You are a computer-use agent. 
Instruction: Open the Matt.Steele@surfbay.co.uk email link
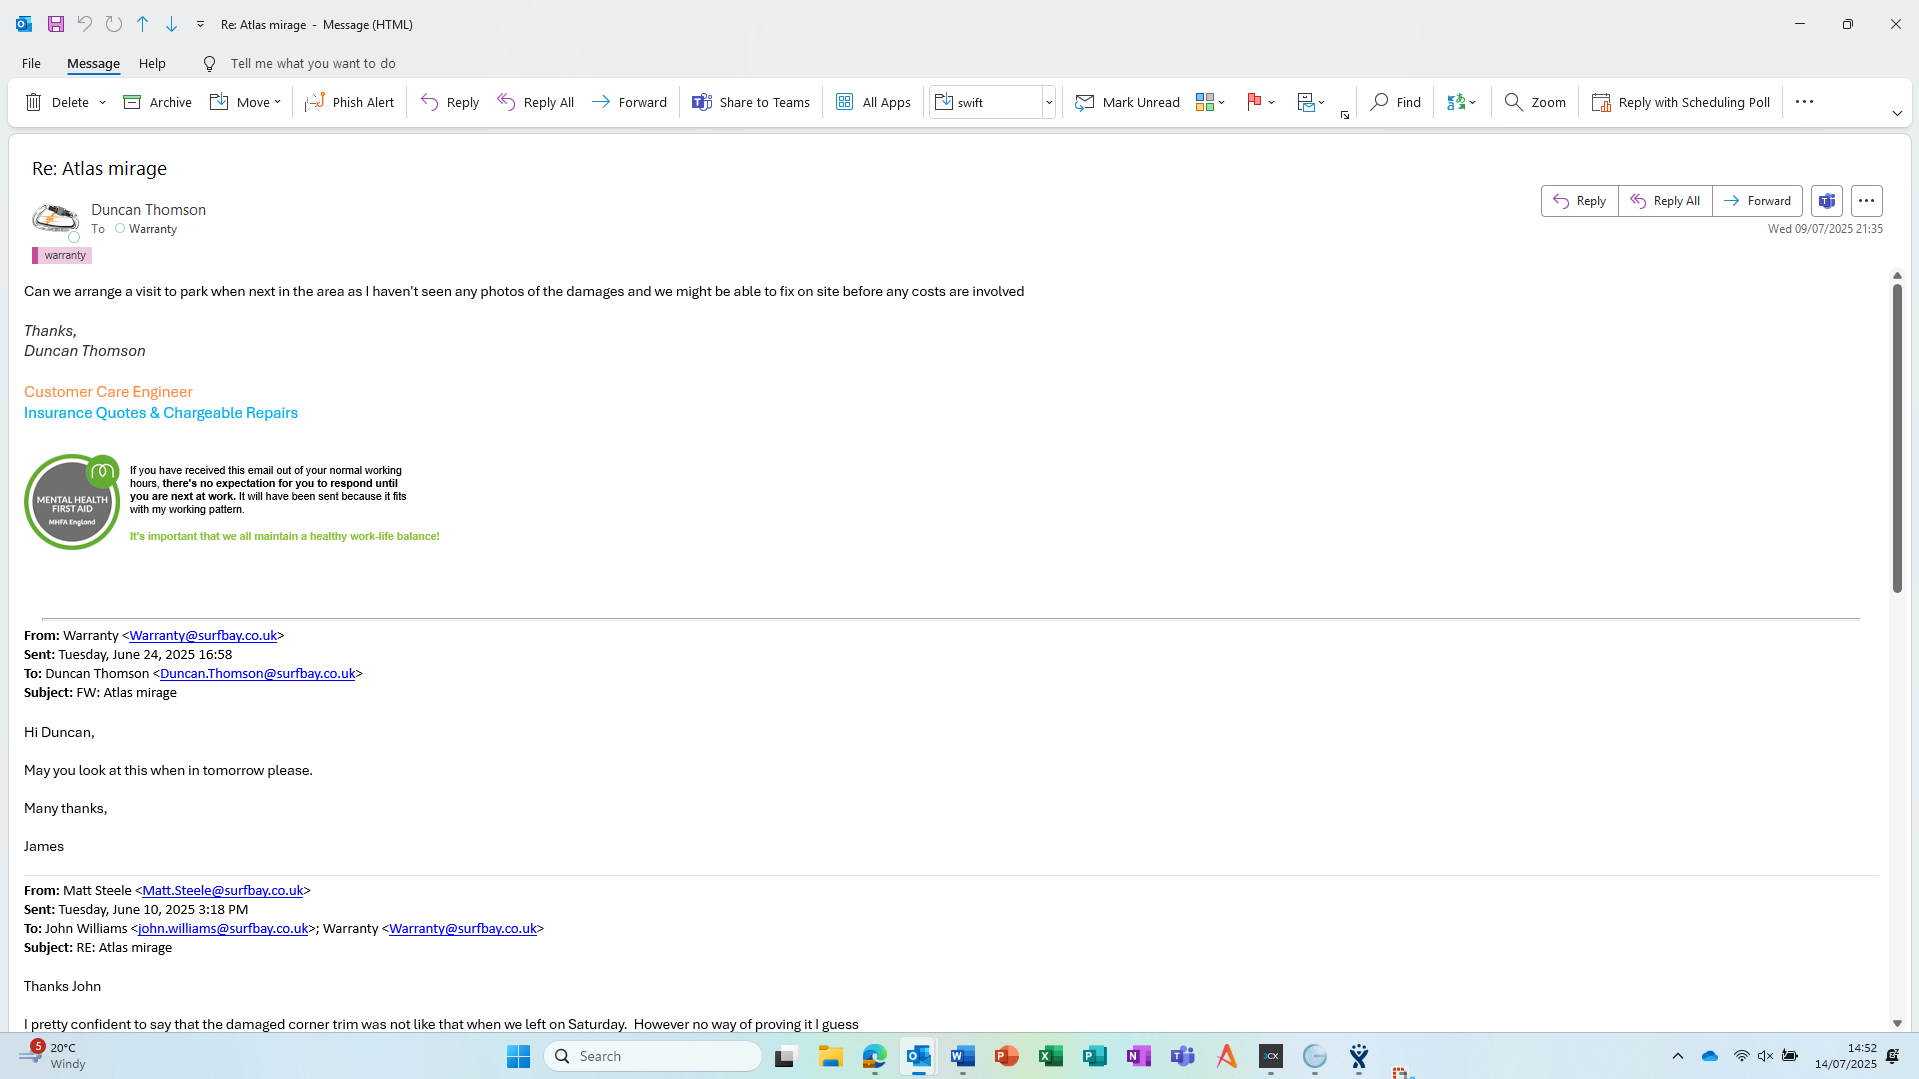222,890
